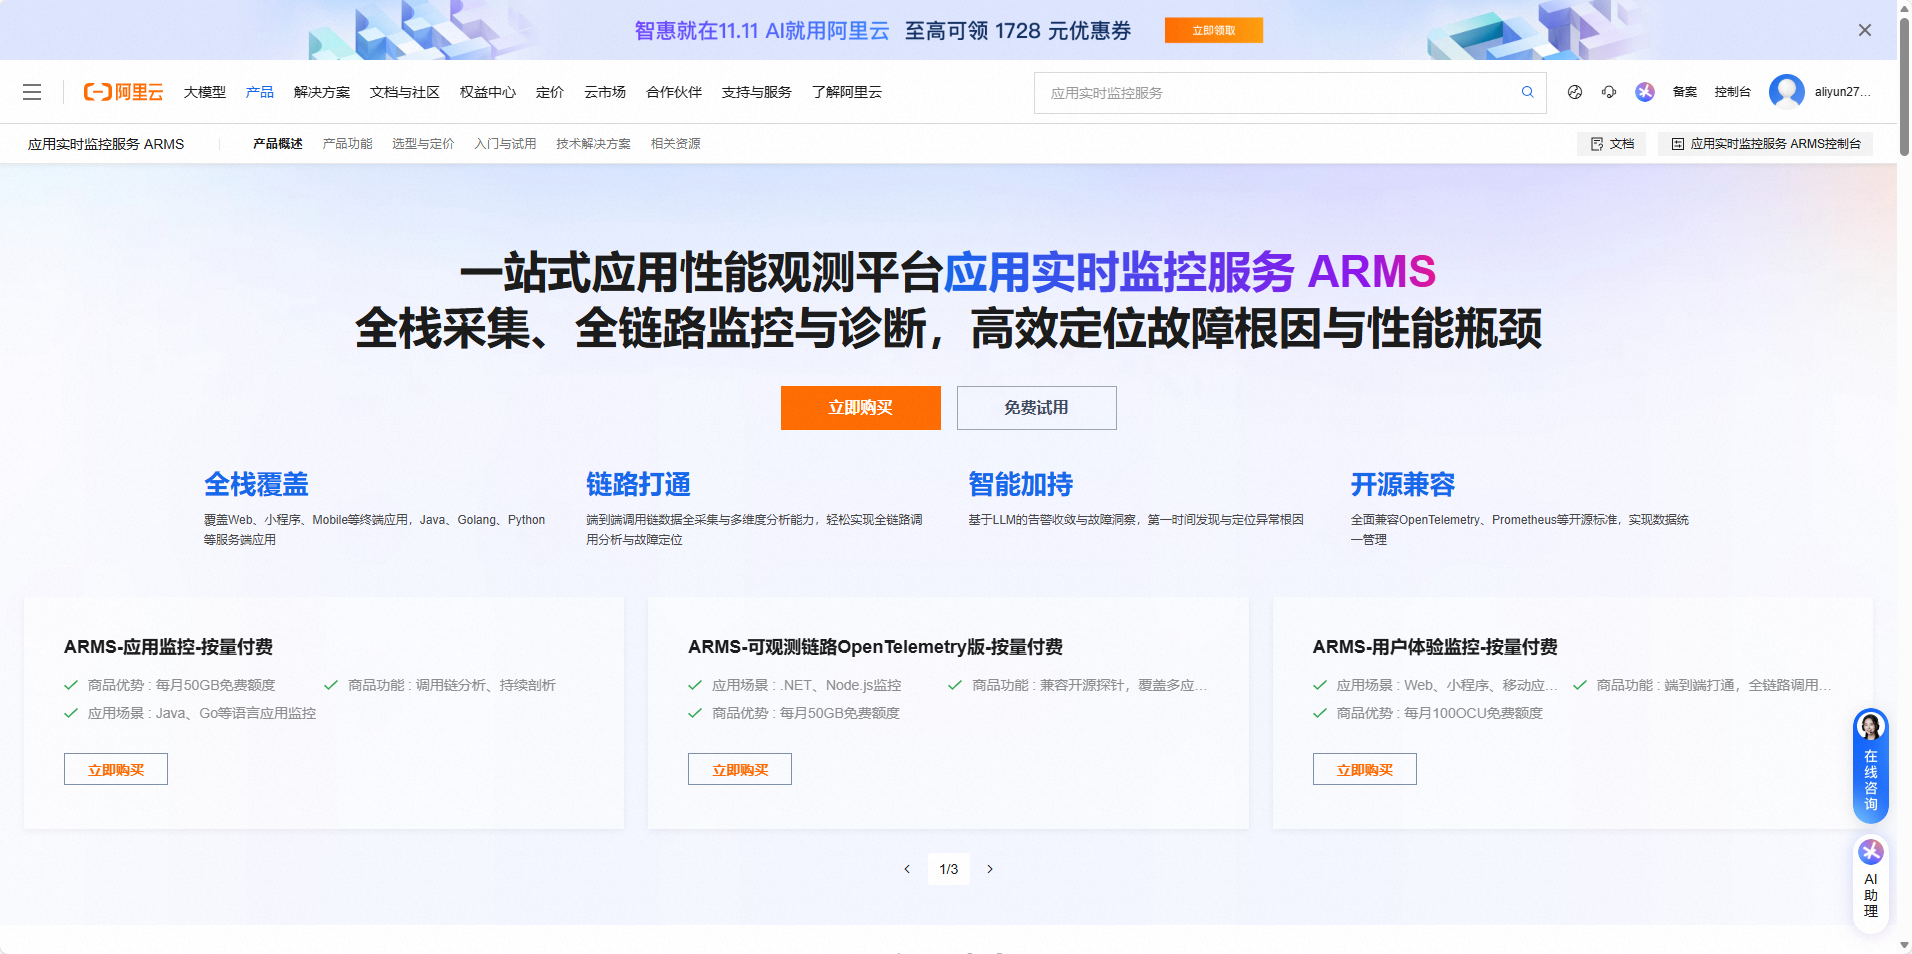Open the 权益中心 menu

pos(488,92)
